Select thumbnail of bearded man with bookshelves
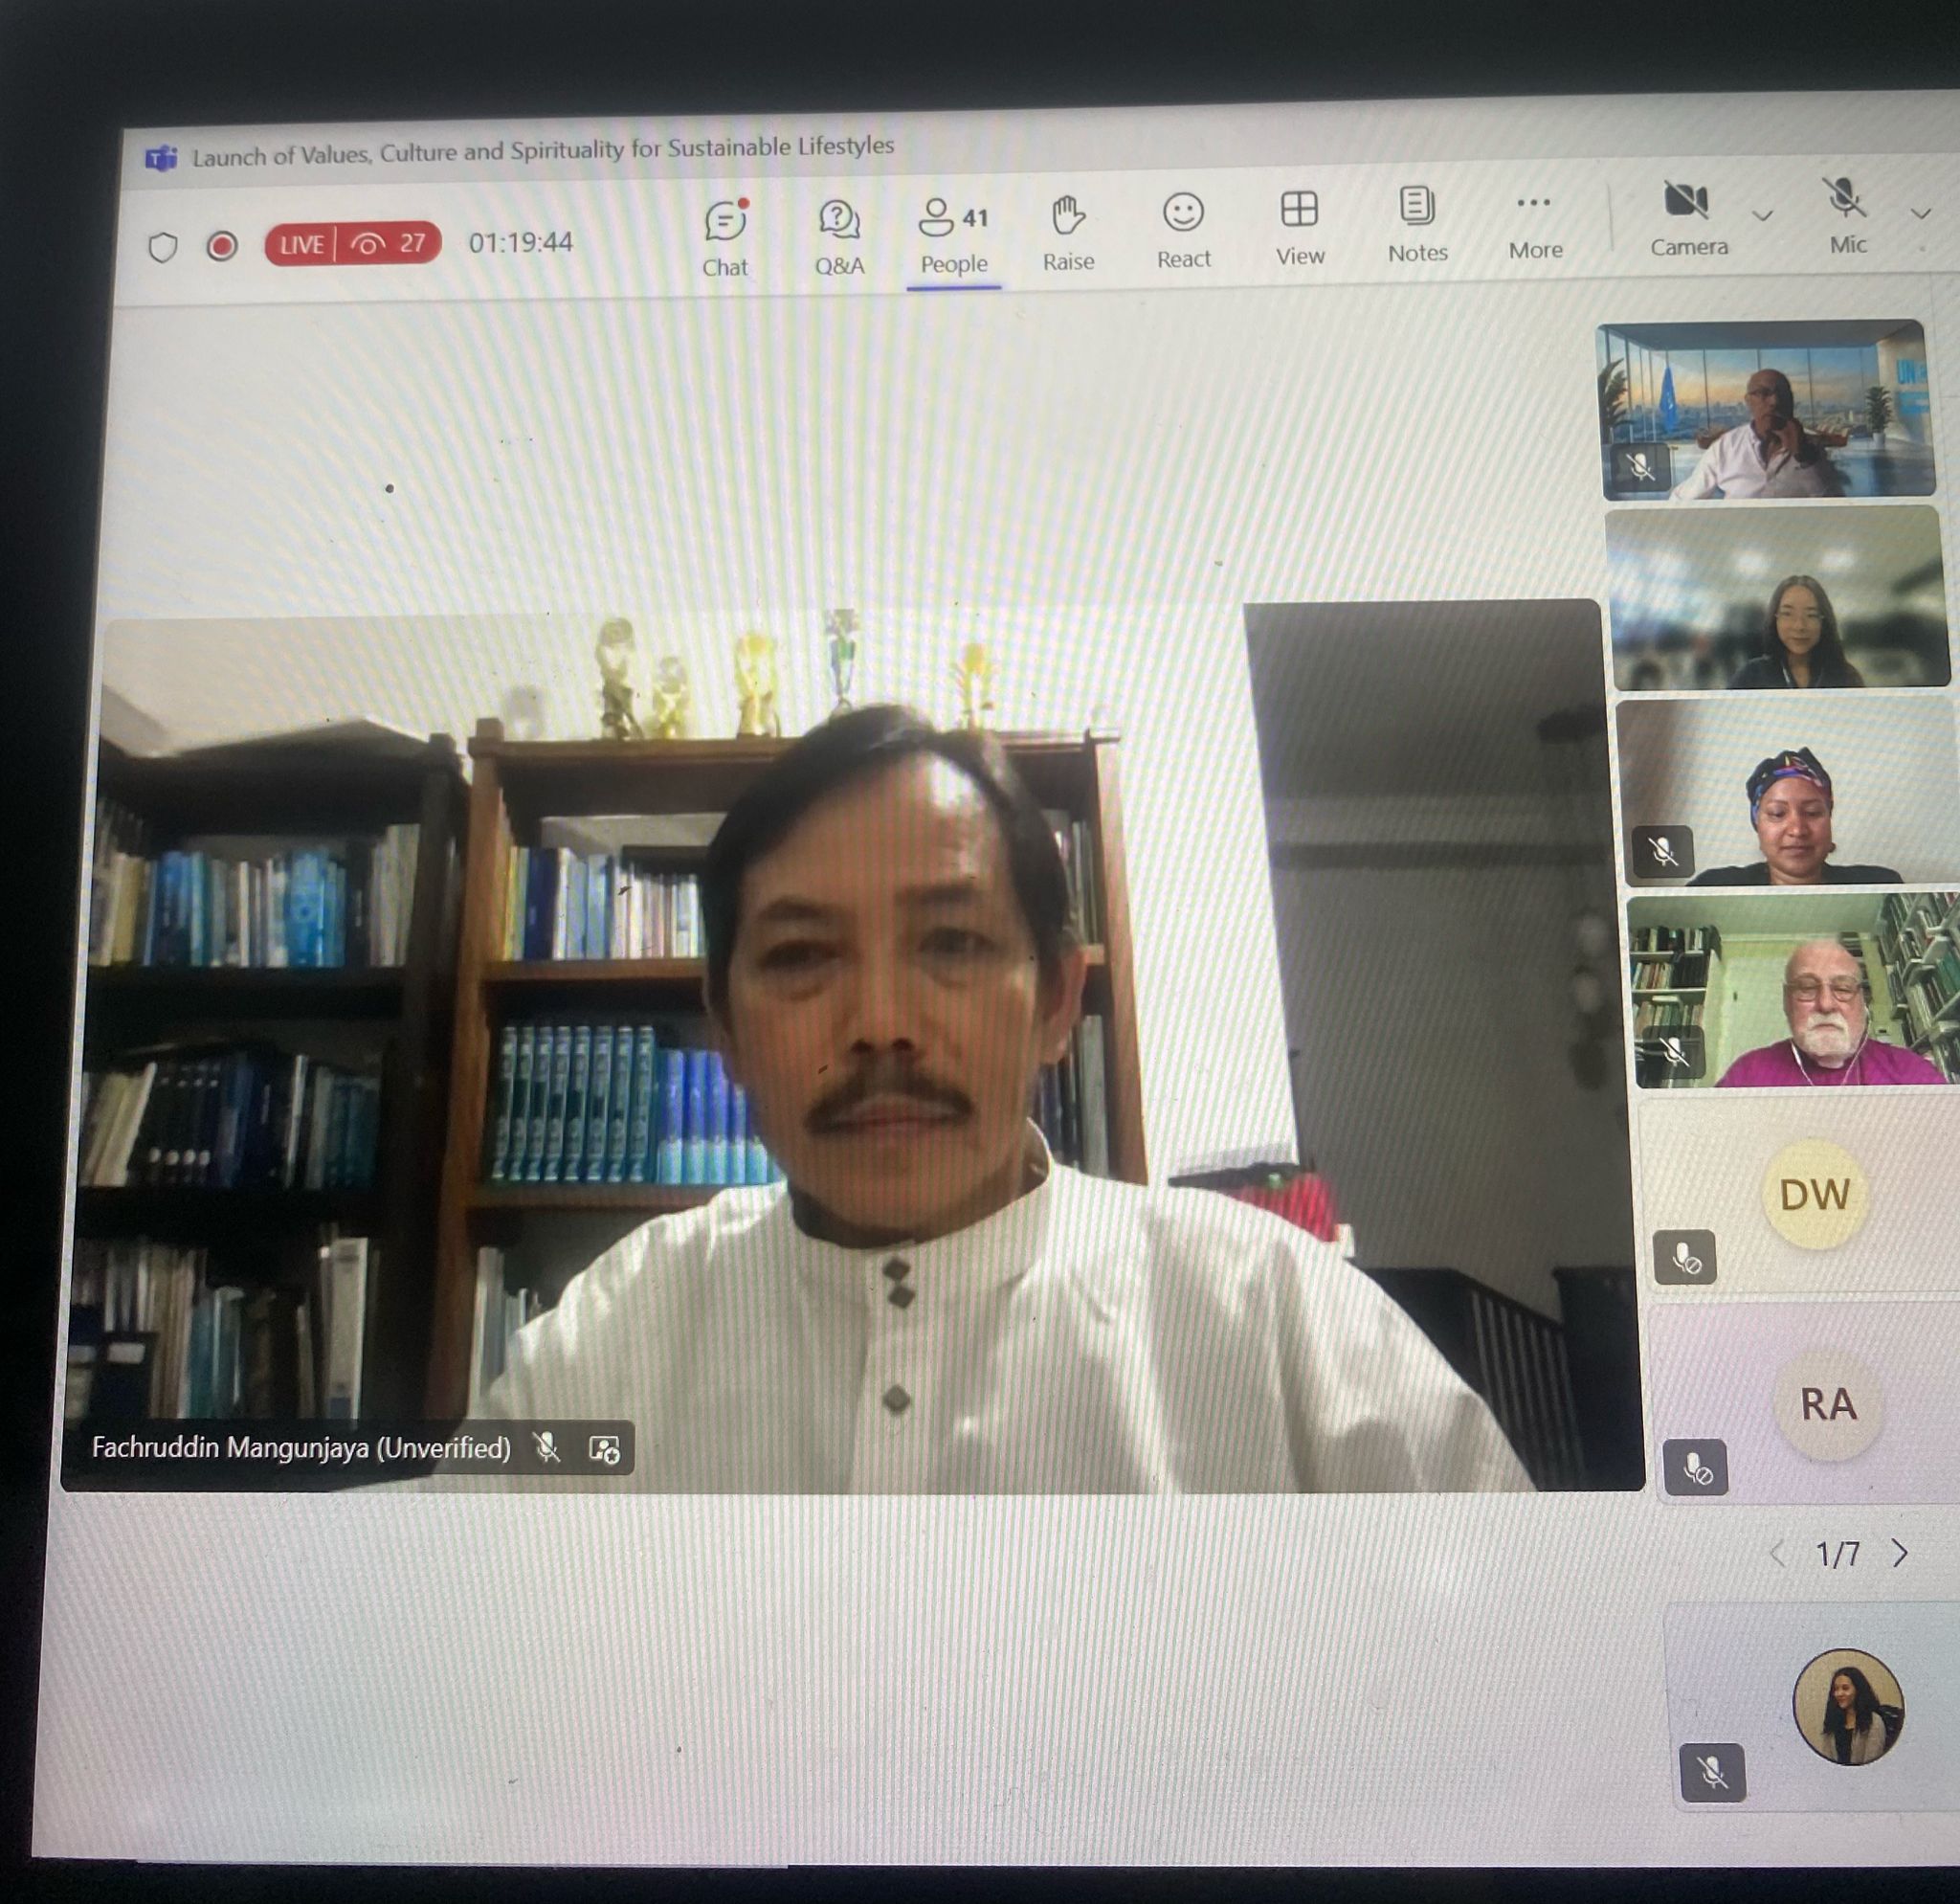Image resolution: width=1960 pixels, height=1904 pixels. [x=1794, y=990]
